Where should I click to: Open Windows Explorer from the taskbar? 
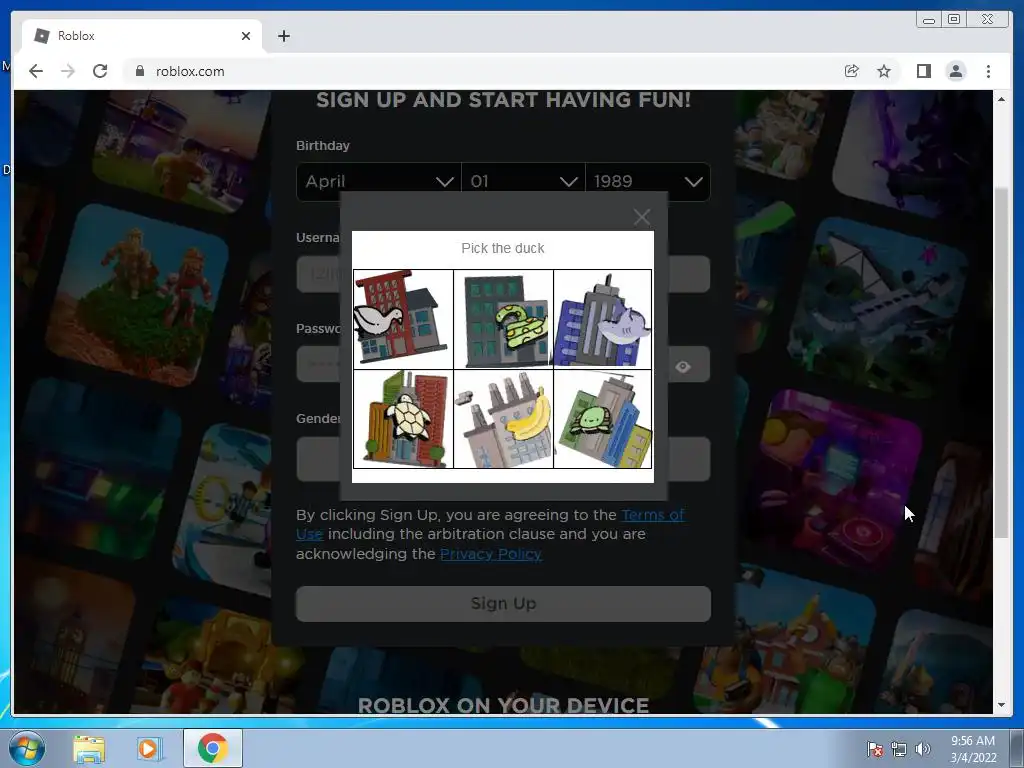click(89, 748)
